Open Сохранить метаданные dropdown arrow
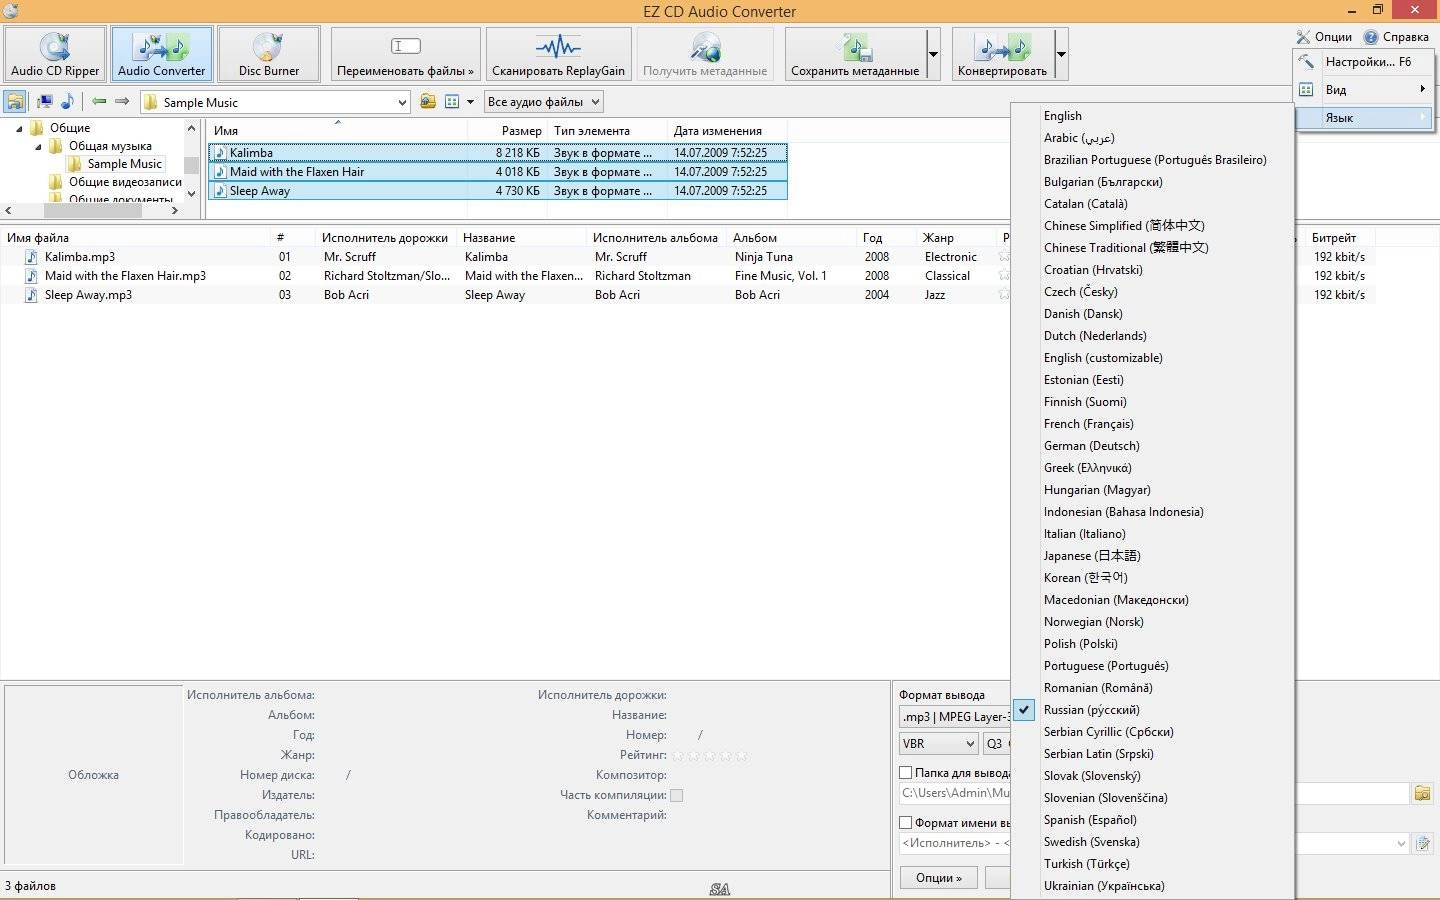The height and width of the screenshot is (900, 1440). click(x=933, y=54)
